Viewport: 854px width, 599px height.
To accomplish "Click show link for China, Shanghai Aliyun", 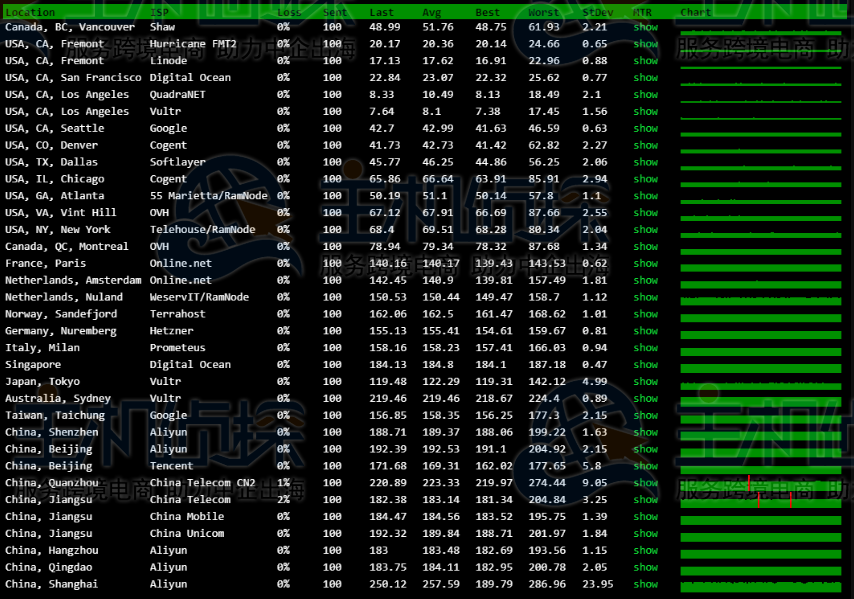I will tap(645, 584).
